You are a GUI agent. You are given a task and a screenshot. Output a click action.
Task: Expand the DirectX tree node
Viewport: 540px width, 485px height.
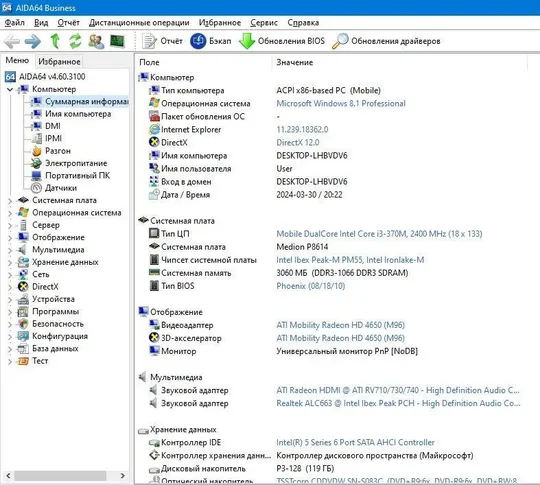[x=10, y=287]
